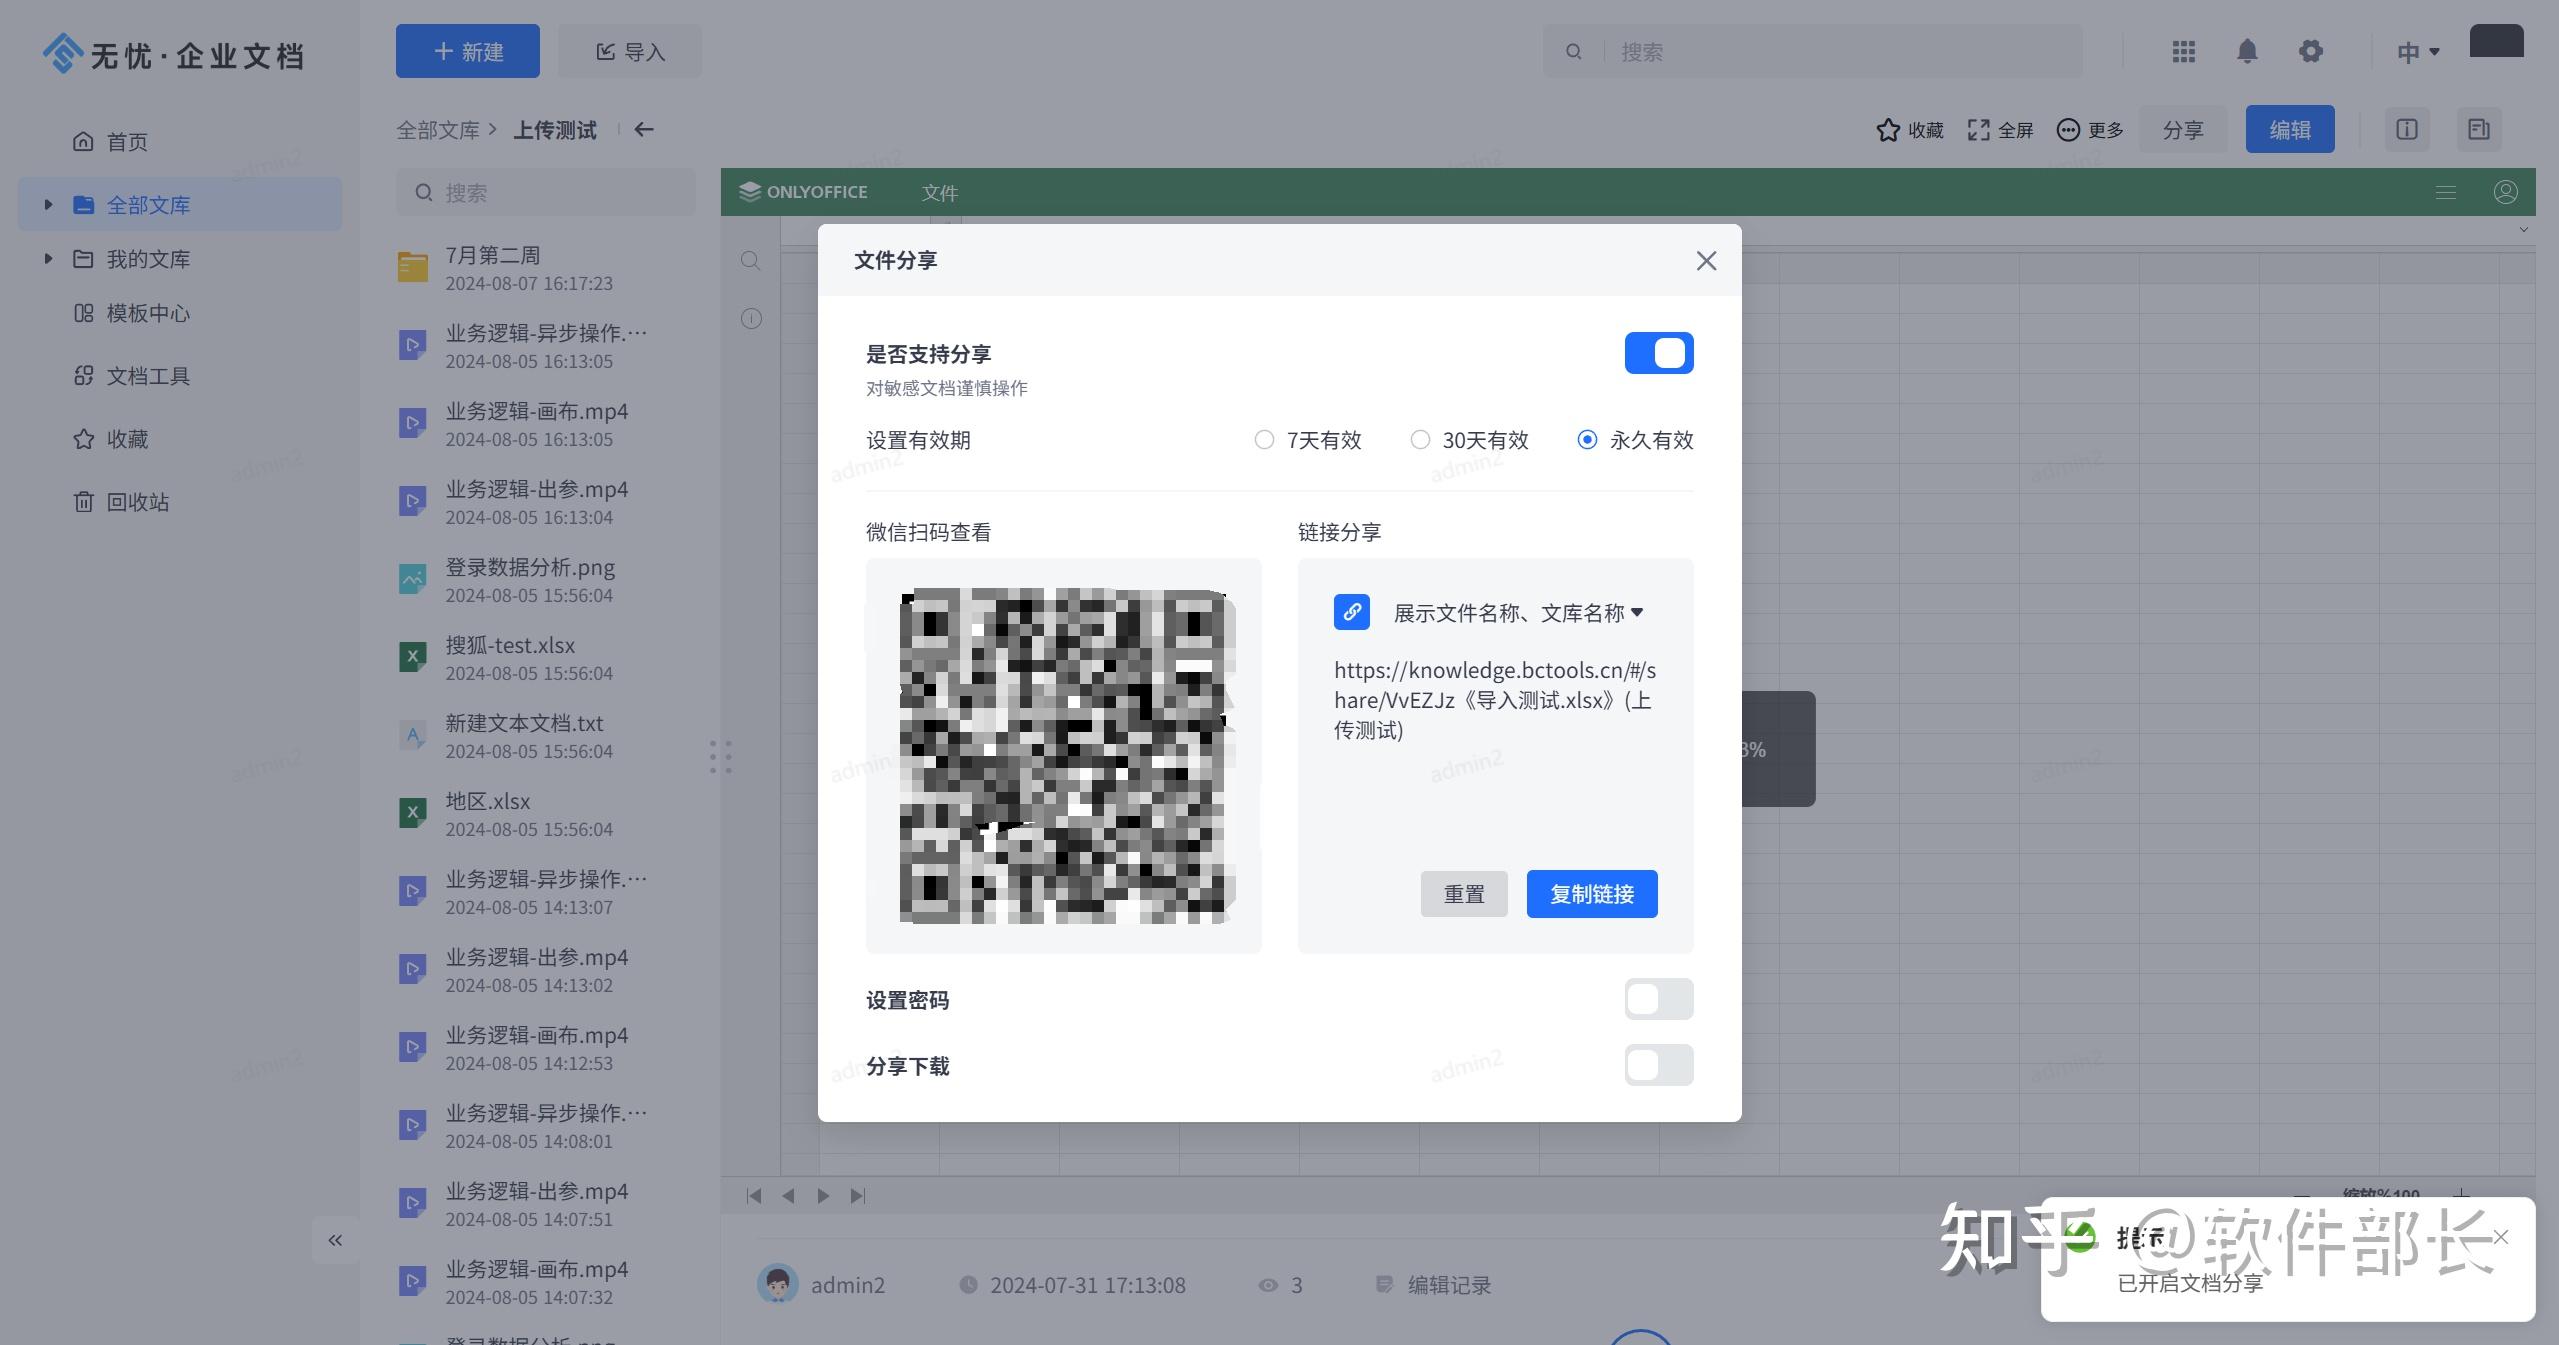Click the file list search field
The image size is (2559, 1345).
tap(546, 192)
